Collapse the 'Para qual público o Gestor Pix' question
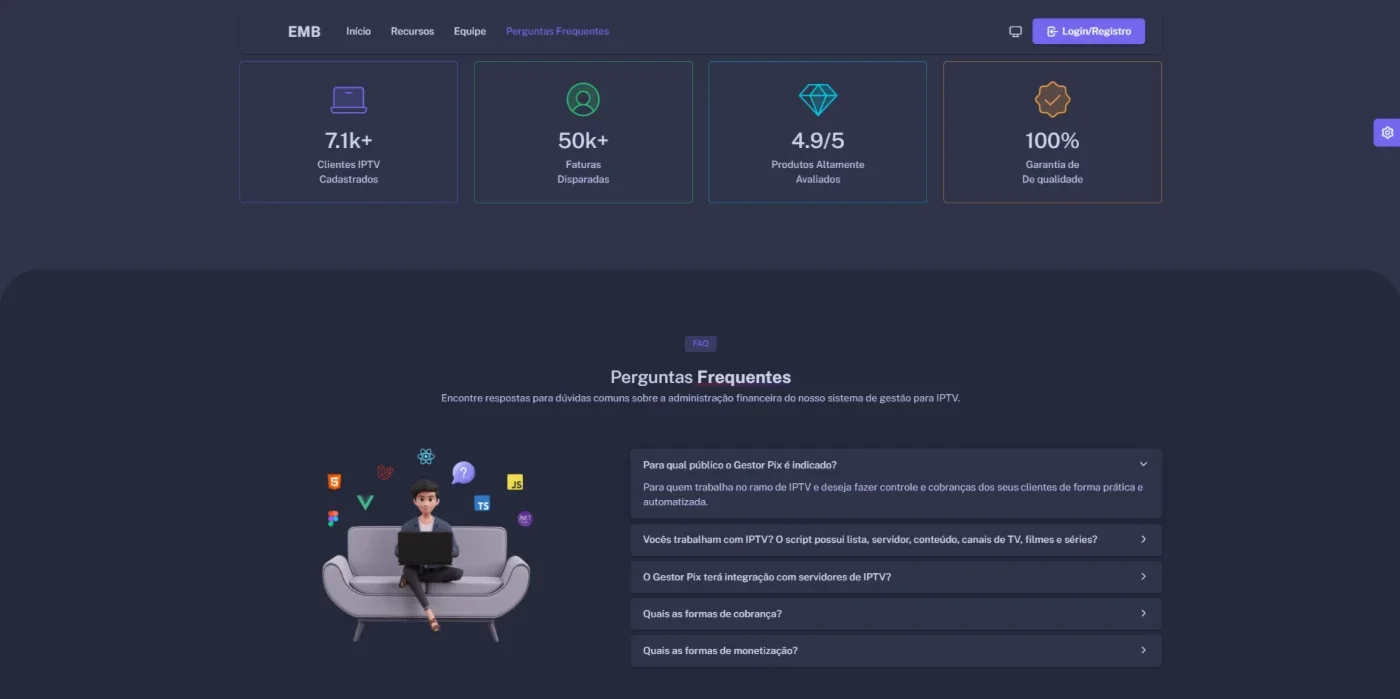The height and width of the screenshot is (699, 1400). [896, 464]
